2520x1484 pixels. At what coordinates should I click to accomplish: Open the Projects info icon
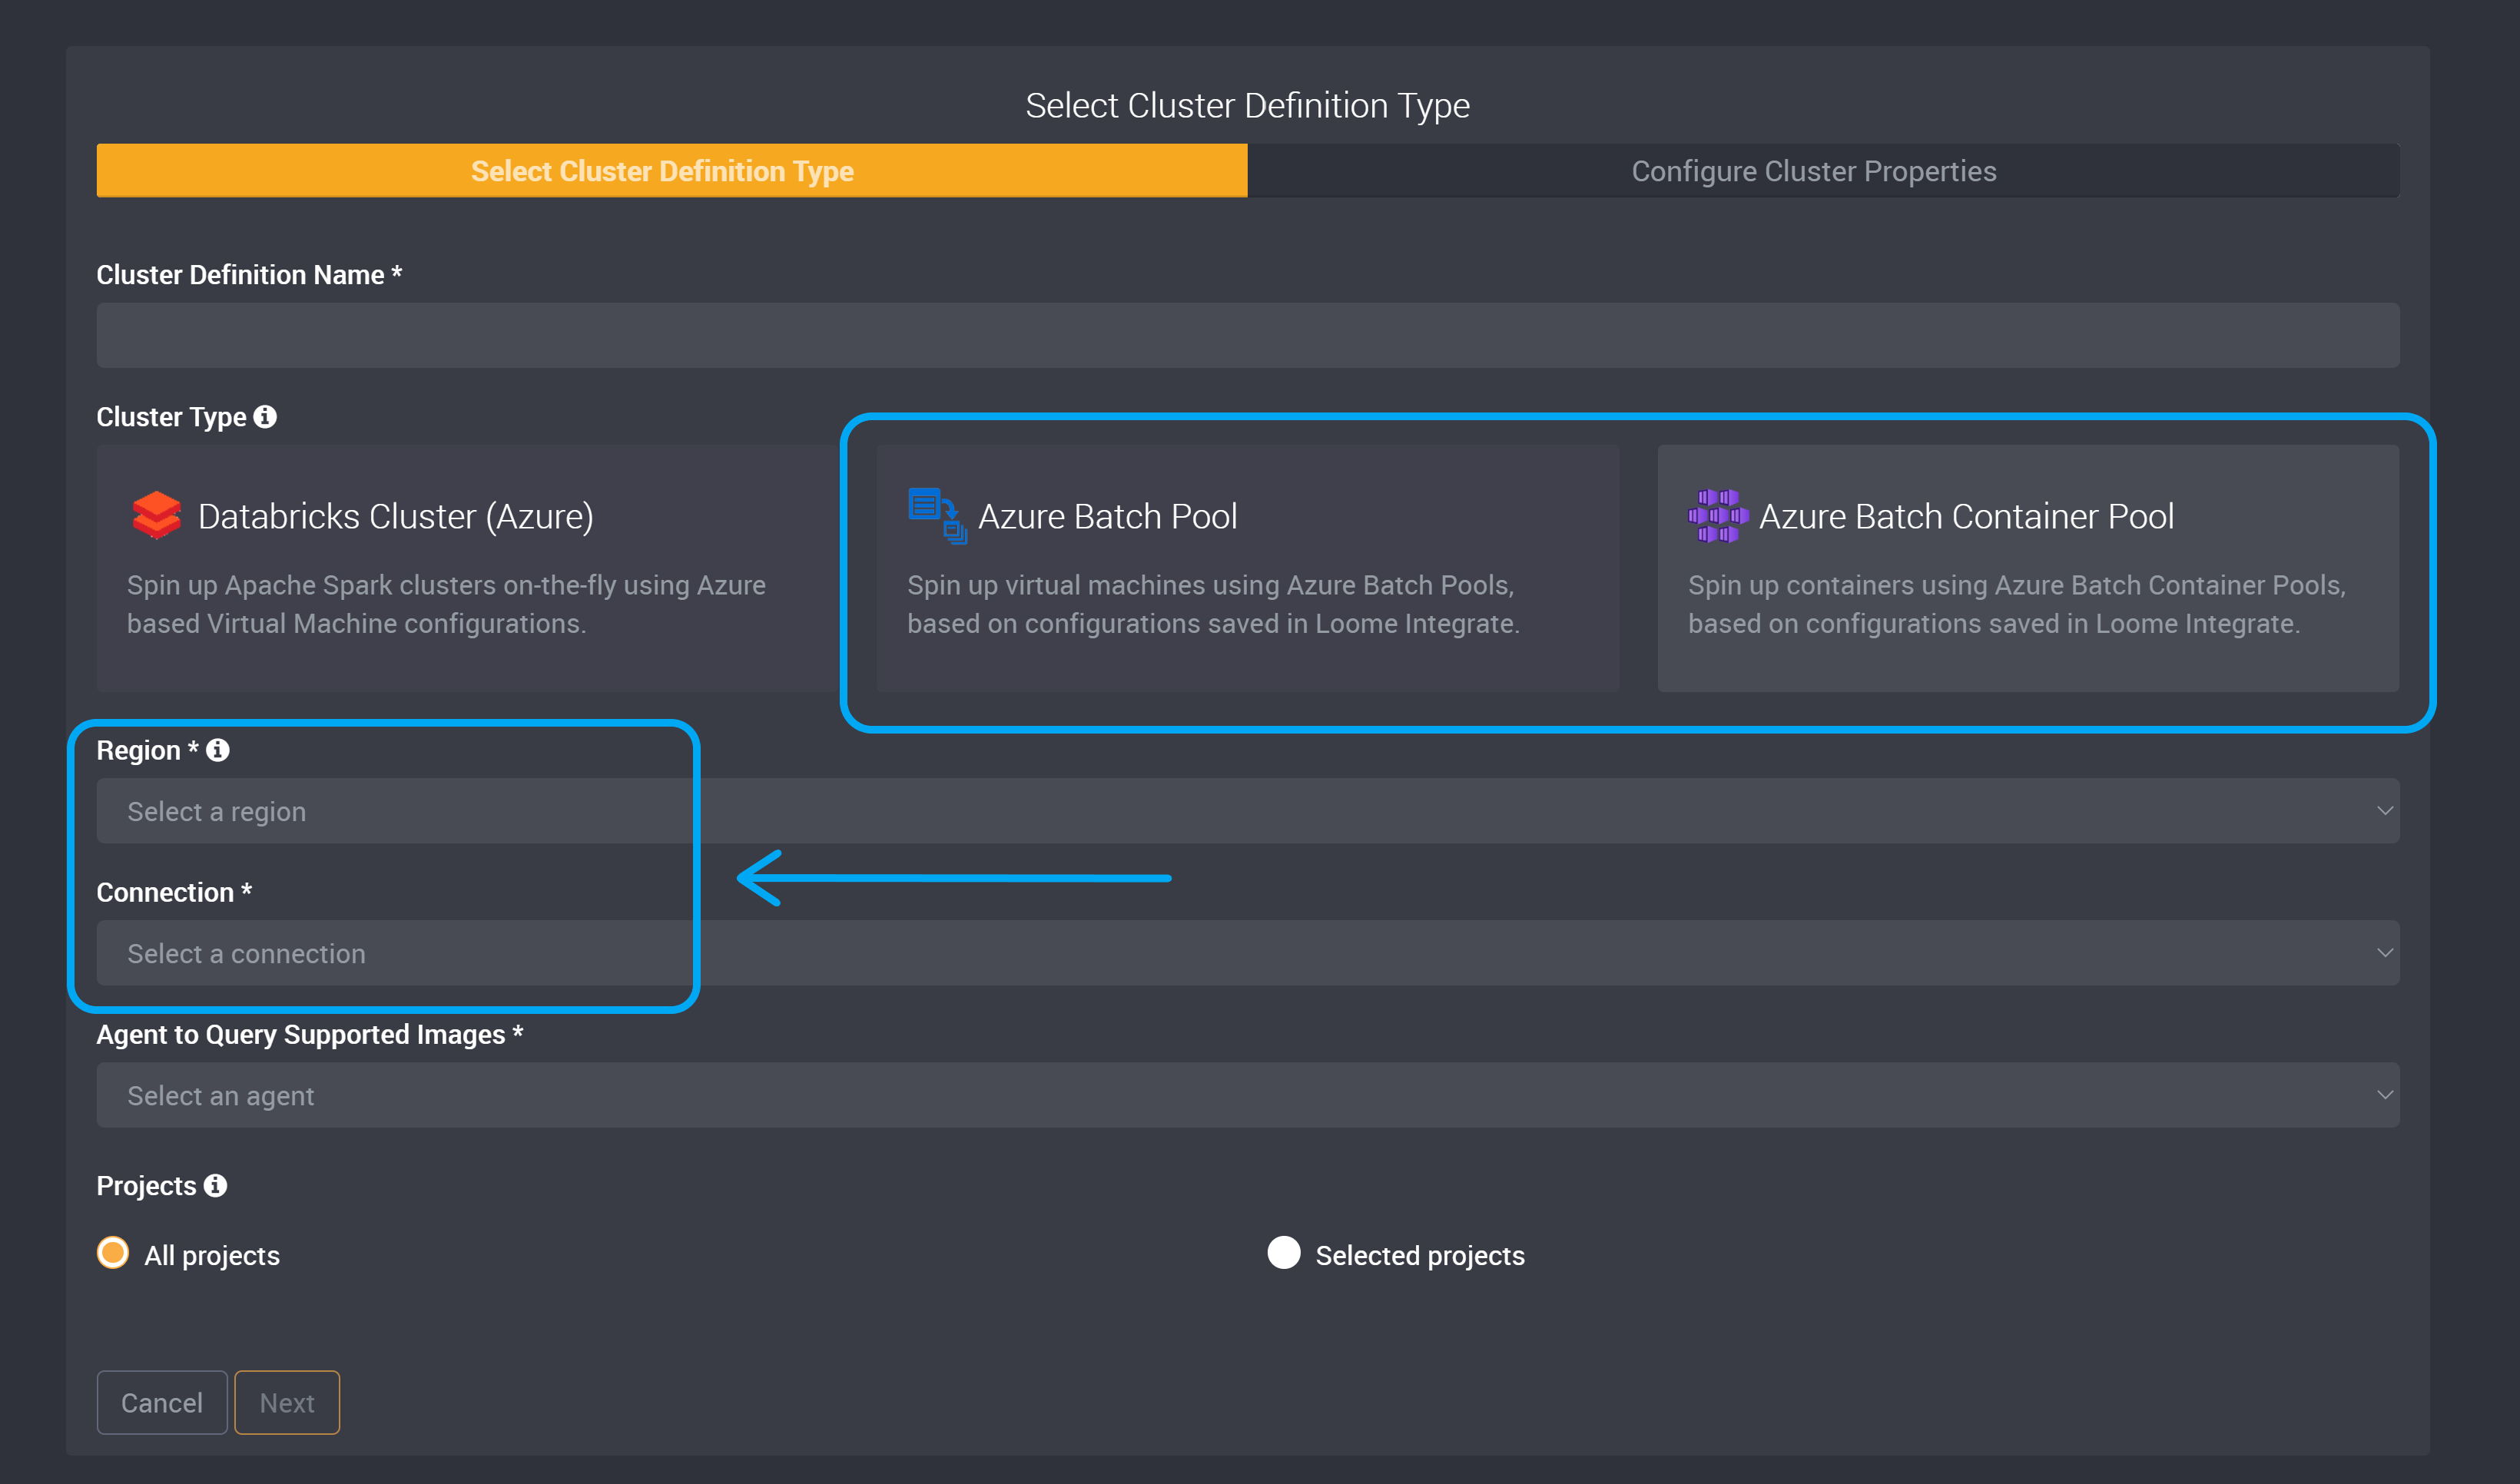click(215, 1185)
